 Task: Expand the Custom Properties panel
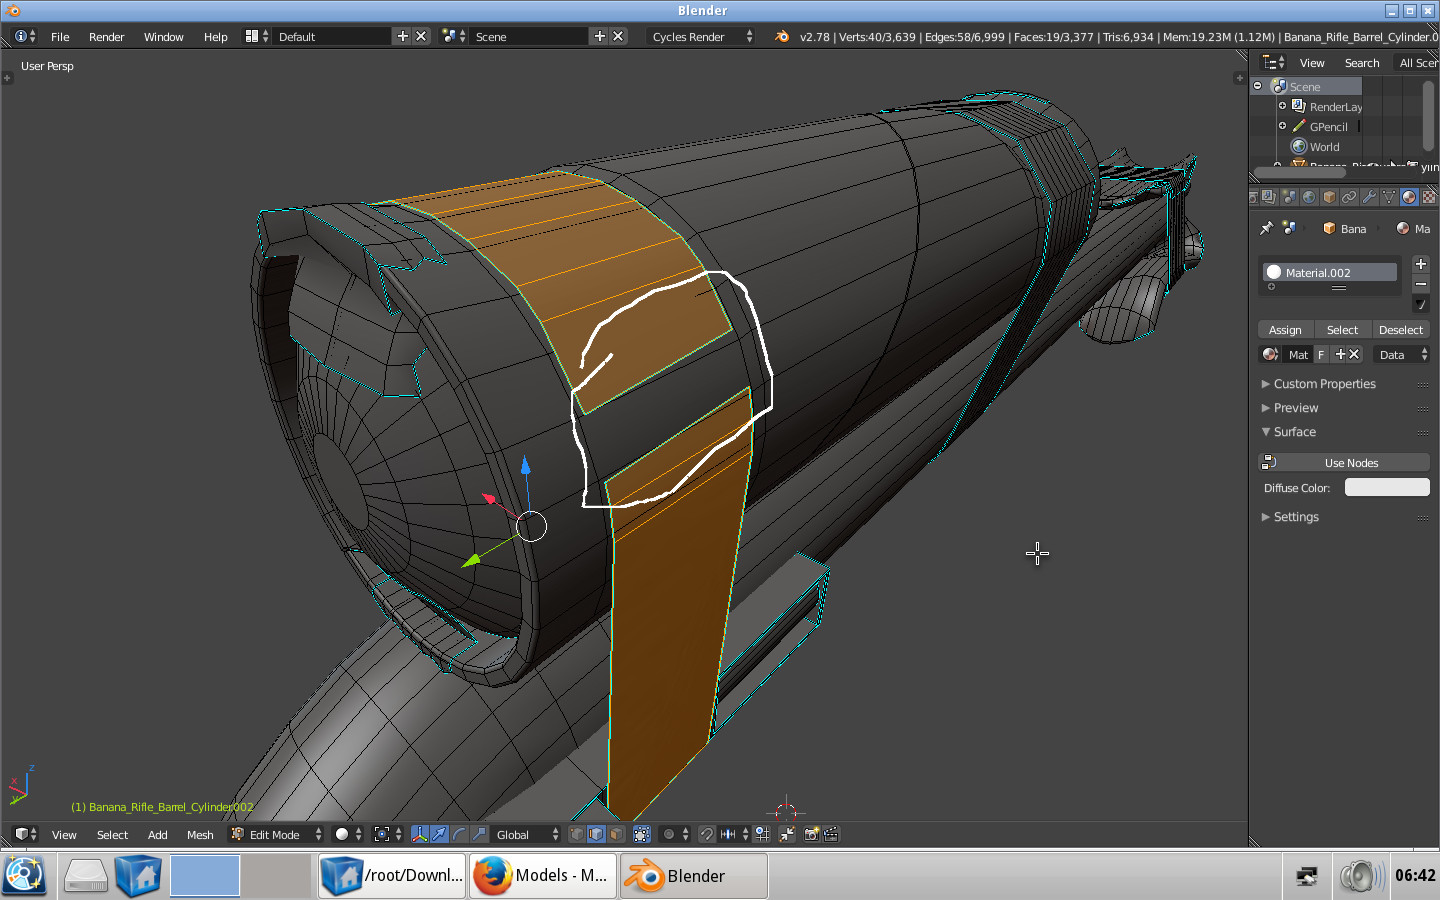click(x=1324, y=384)
